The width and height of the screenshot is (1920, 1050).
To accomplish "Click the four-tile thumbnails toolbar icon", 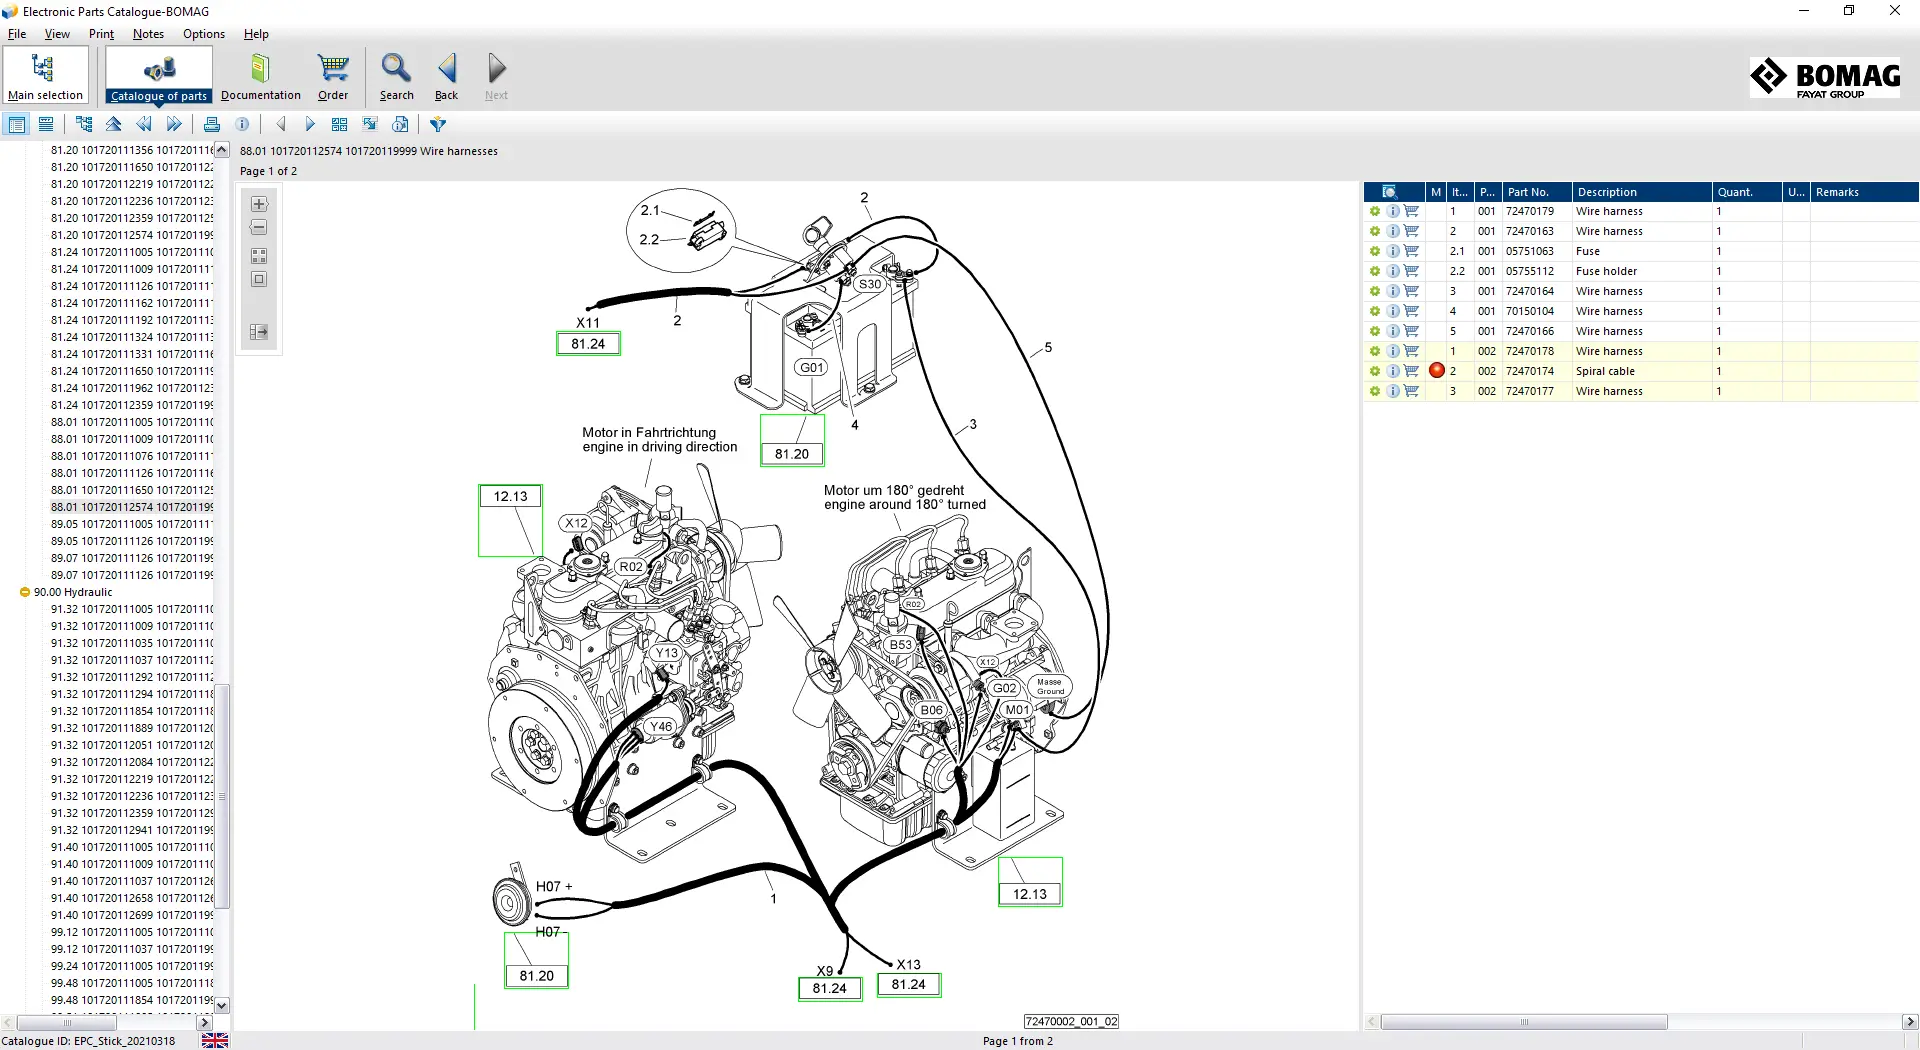I will tap(340, 124).
